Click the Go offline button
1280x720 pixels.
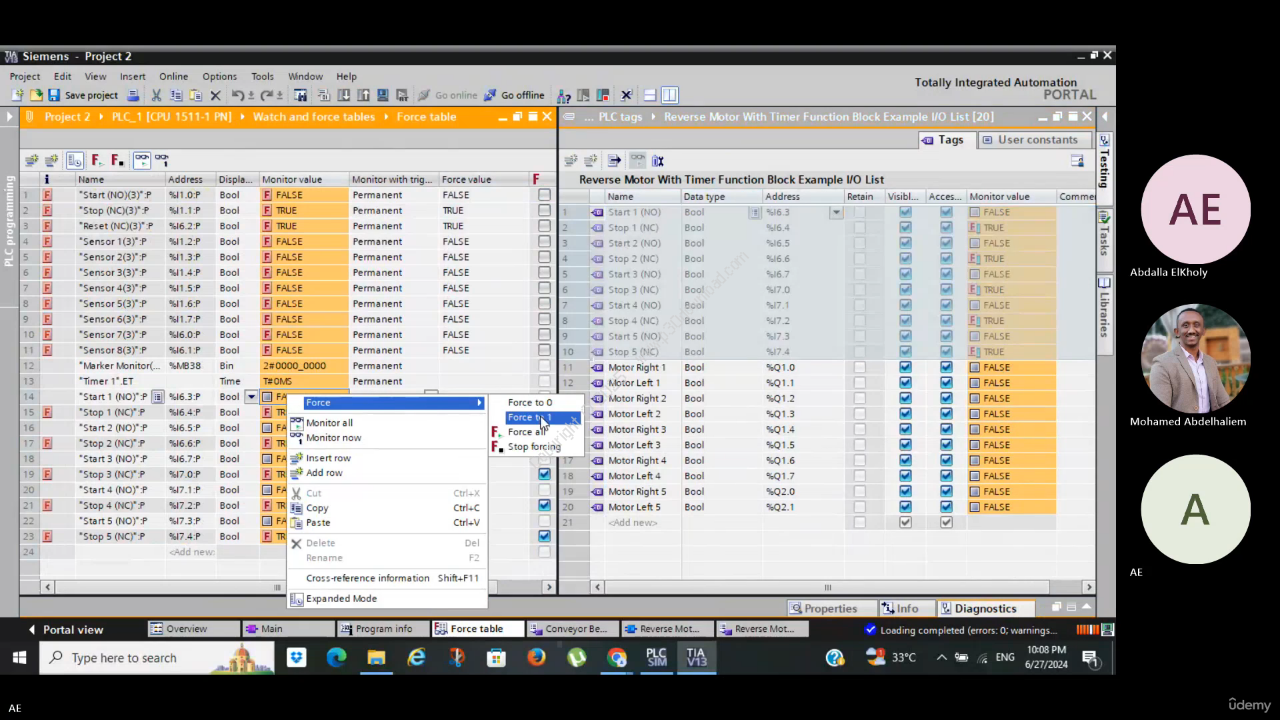[x=514, y=95]
